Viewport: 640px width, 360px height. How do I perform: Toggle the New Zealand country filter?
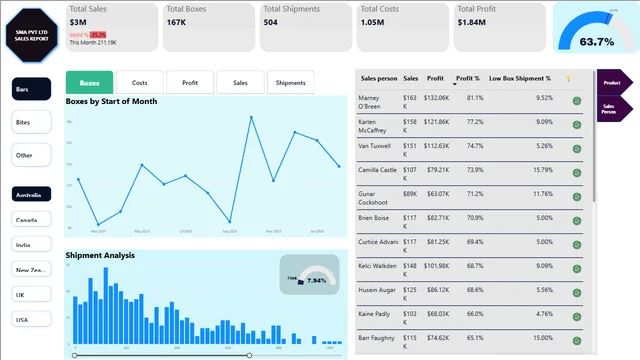pyautogui.click(x=31, y=269)
